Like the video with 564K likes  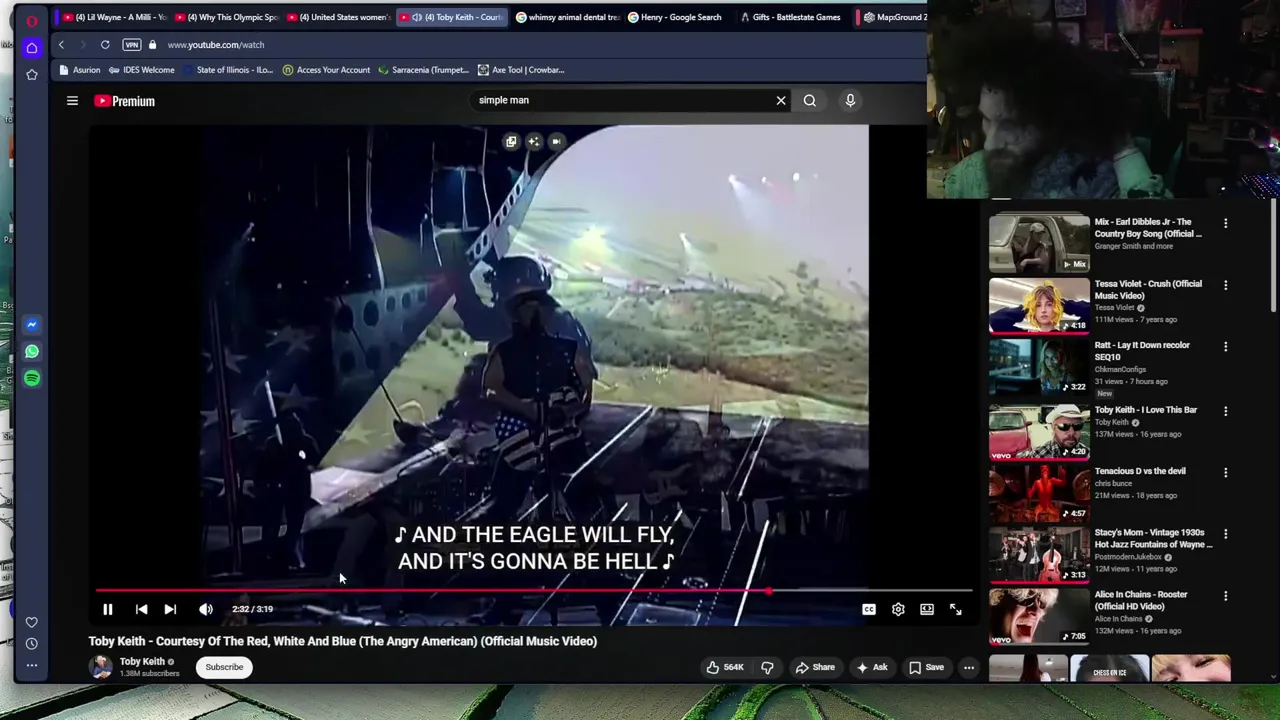tap(725, 667)
